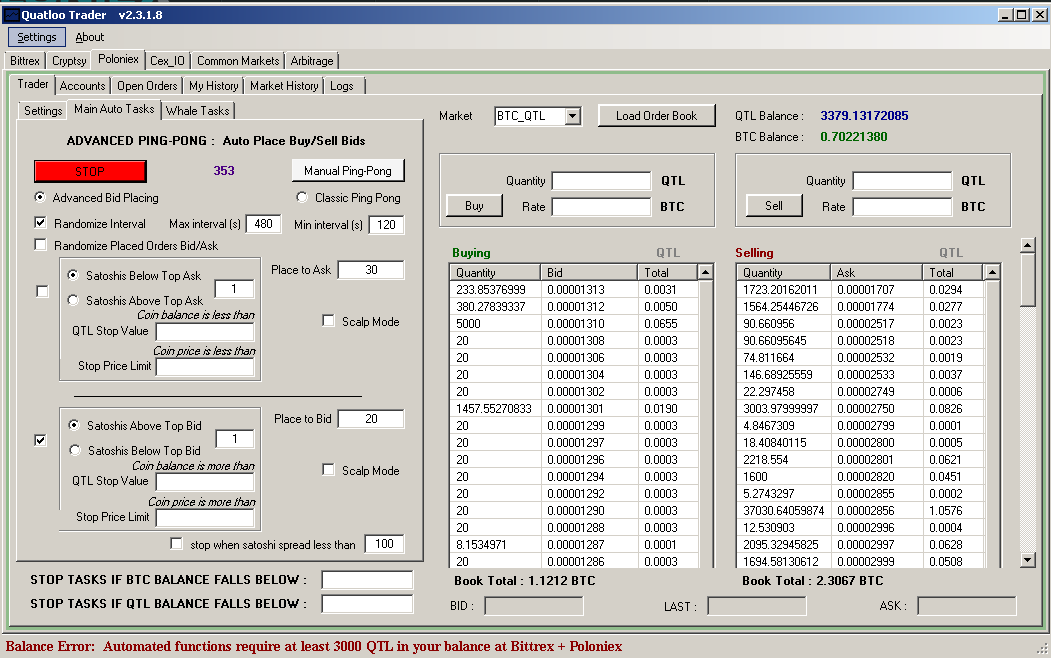Switch to the Bittrex exchange tab
Image resolution: width=1051 pixels, height=658 pixels.
point(25,61)
